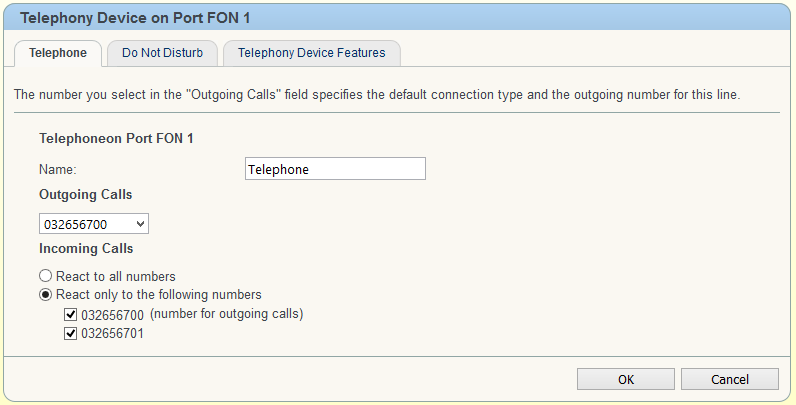Select the Telephone tab

click(58, 53)
